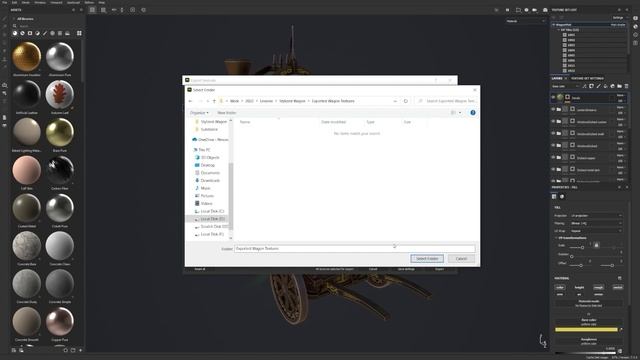Switch to Texture Set Settings tab
The image size is (640, 360).
(587, 78)
